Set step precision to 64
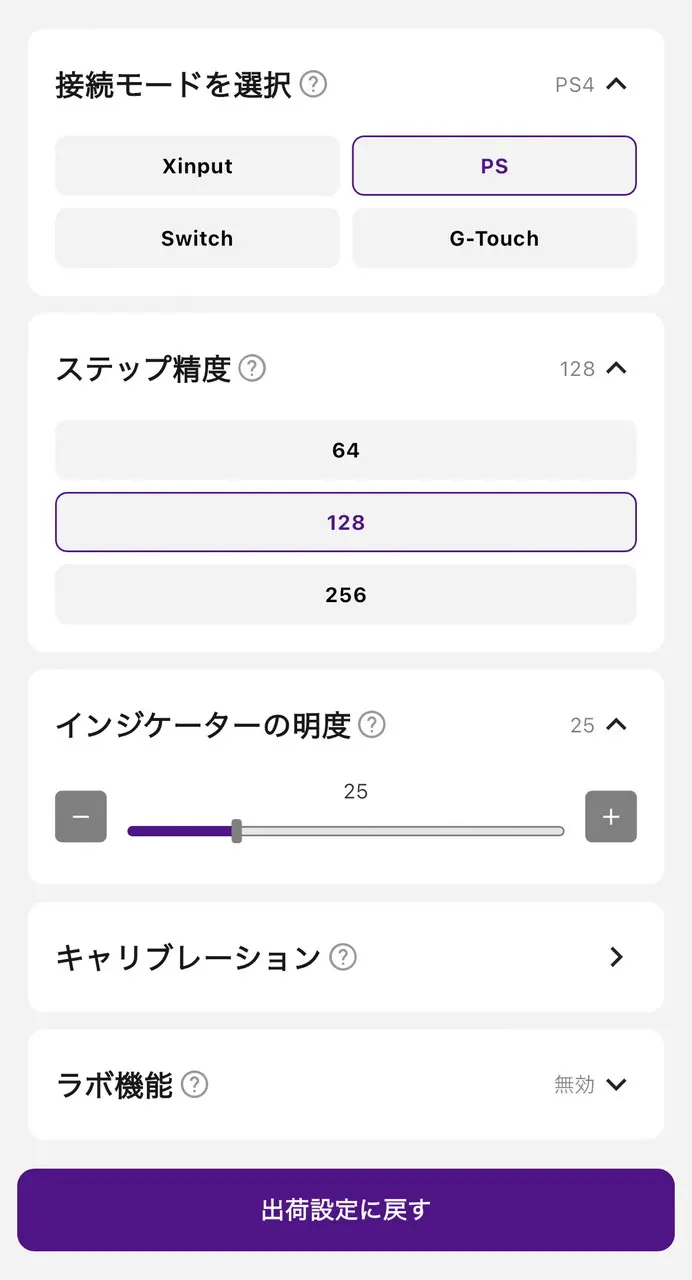 pos(346,450)
